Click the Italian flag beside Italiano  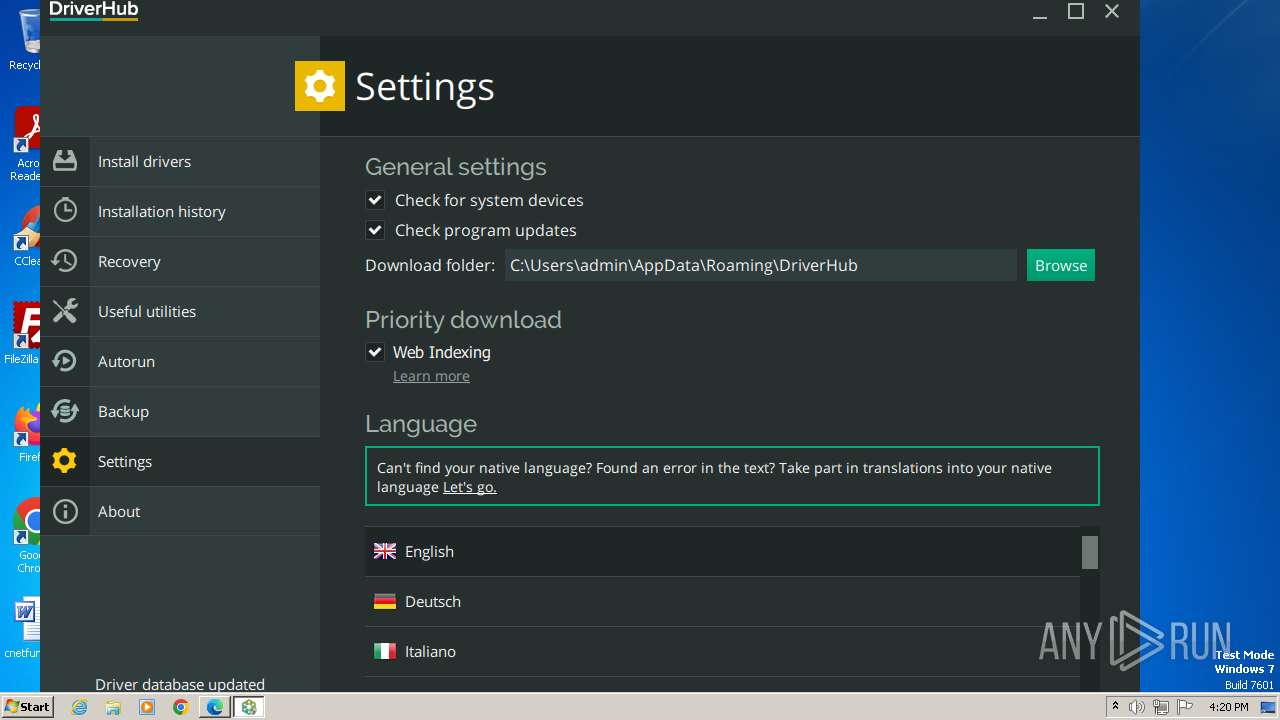coord(385,651)
